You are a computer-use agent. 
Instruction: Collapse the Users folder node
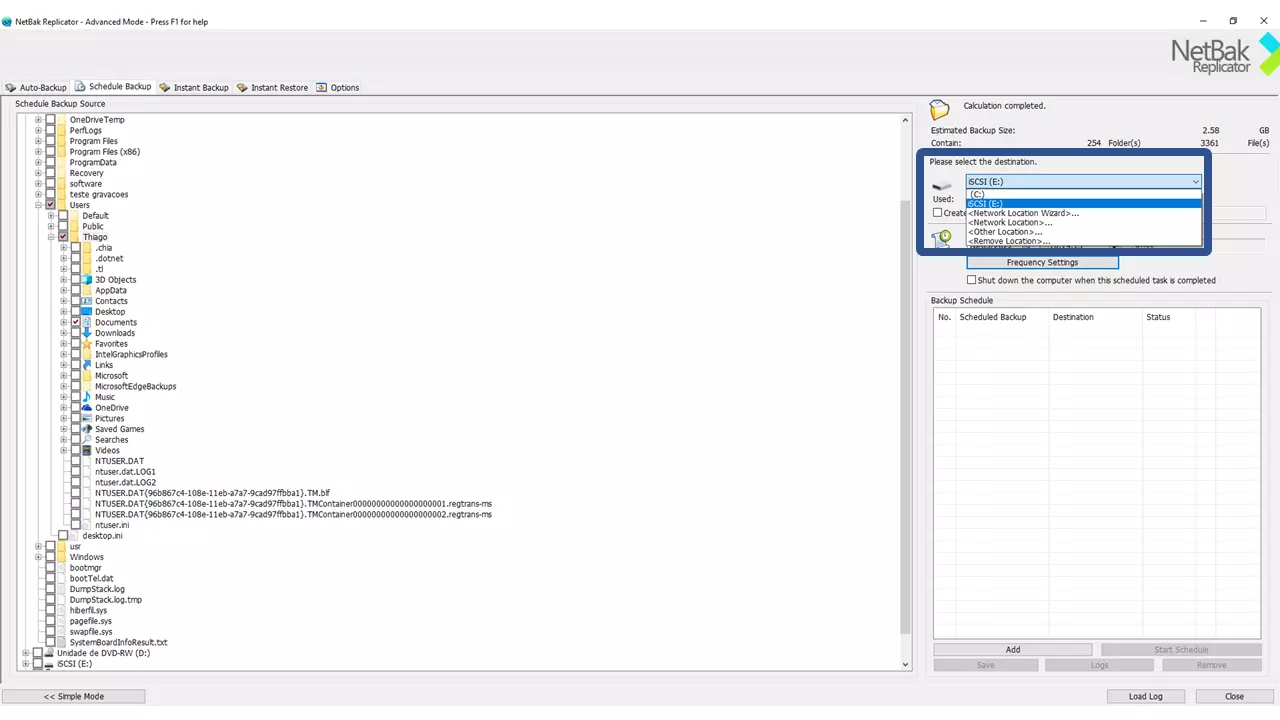tap(39, 205)
